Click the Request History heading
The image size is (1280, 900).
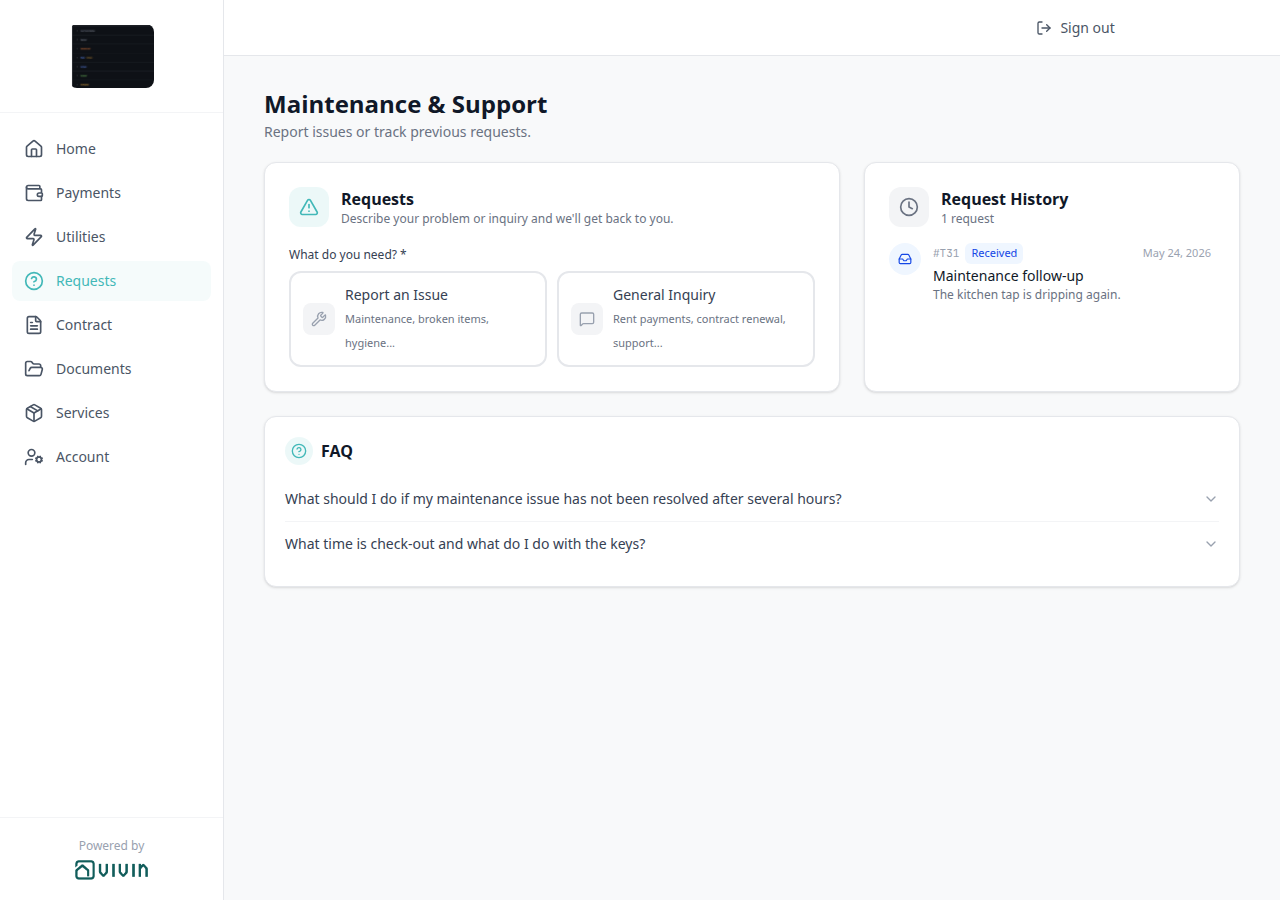point(1005,199)
